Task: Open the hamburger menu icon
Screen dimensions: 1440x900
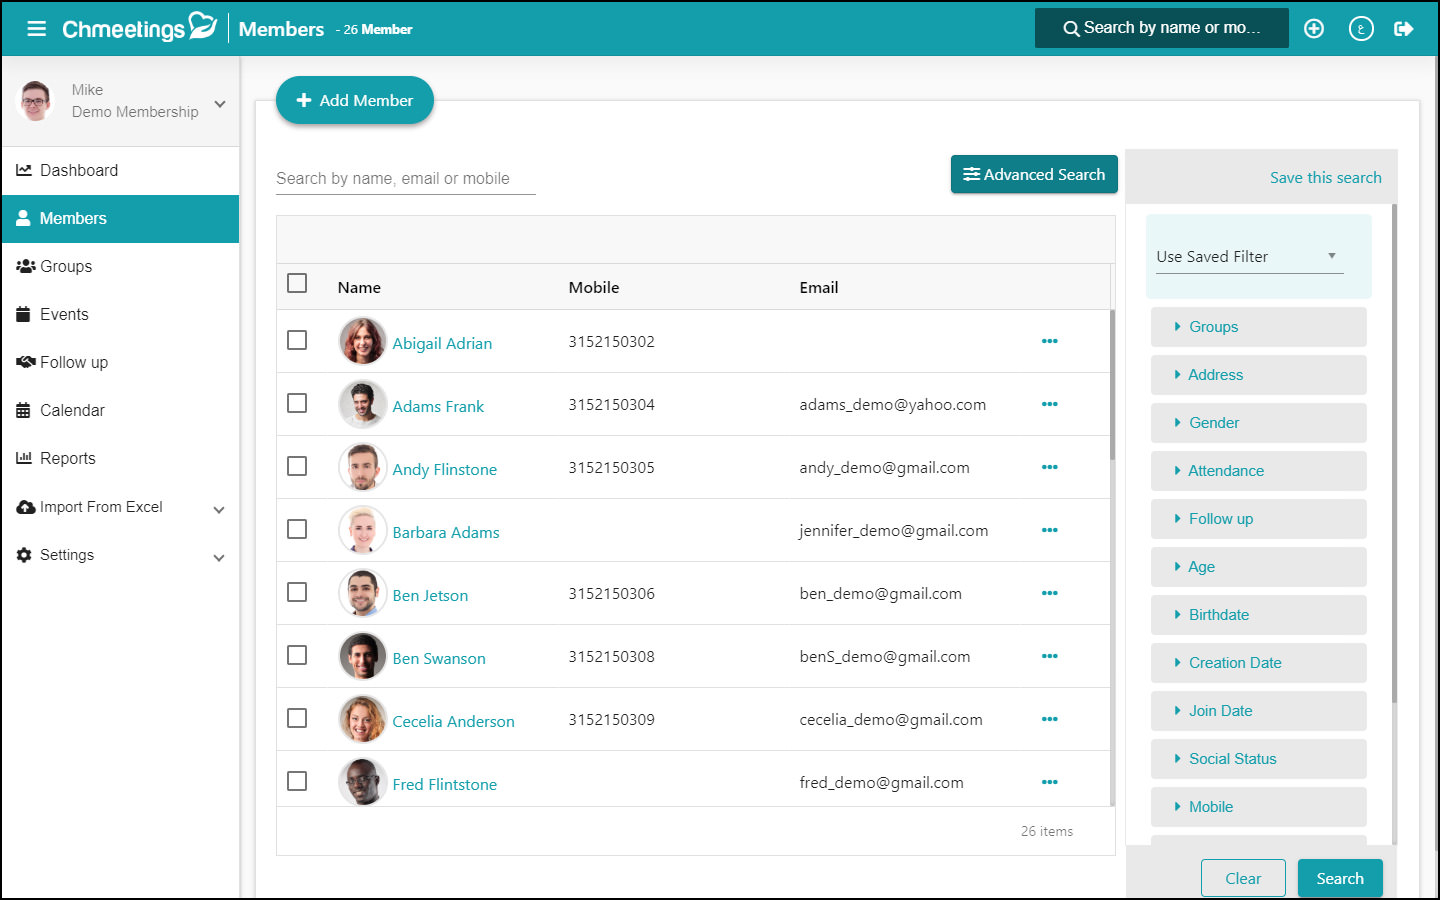Action: tap(37, 29)
